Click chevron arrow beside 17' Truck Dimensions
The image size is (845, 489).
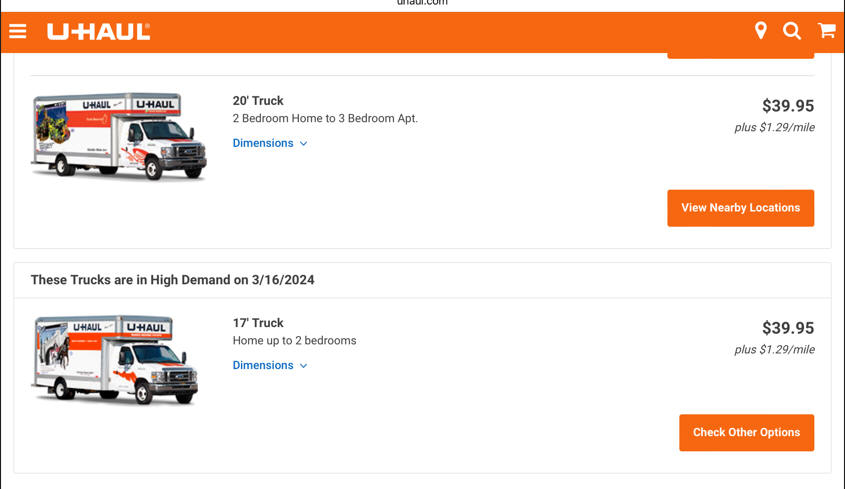pyautogui.click(x=303, y=366)
